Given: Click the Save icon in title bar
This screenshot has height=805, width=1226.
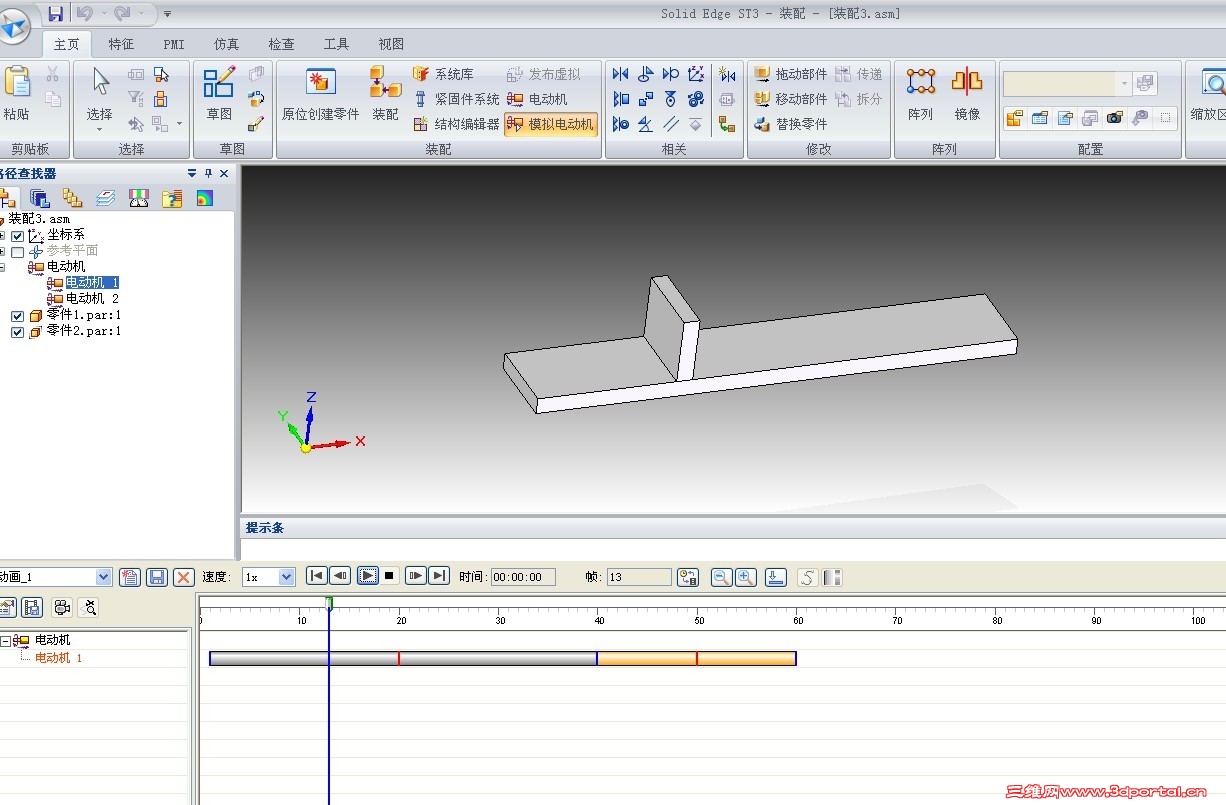Looking at the screenshot, I should [x=56, y=13].
